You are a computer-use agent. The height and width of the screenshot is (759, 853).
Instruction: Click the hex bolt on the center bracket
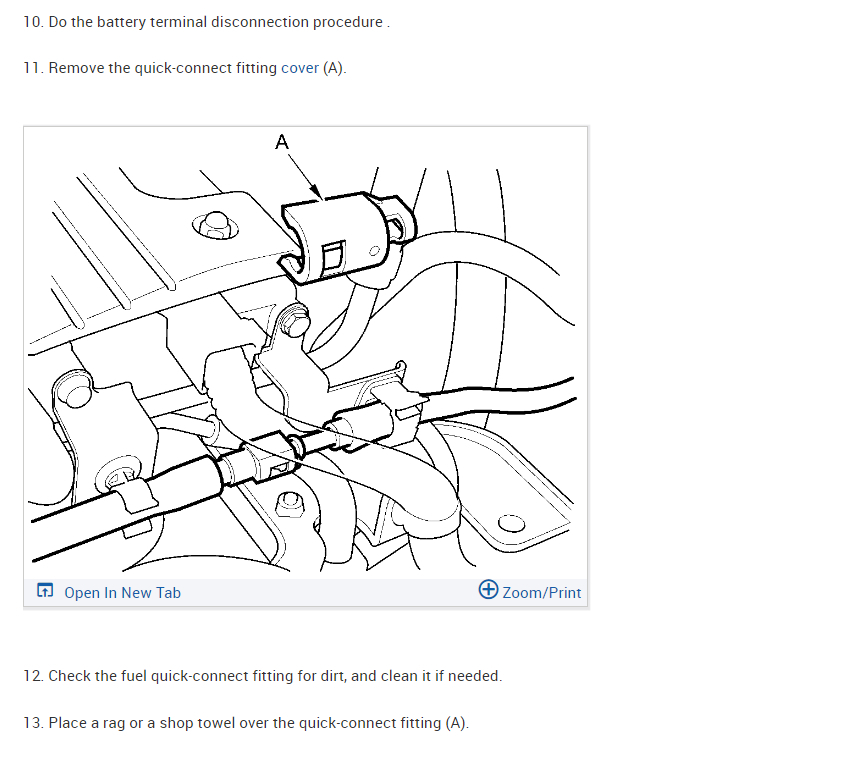(294, 320)
